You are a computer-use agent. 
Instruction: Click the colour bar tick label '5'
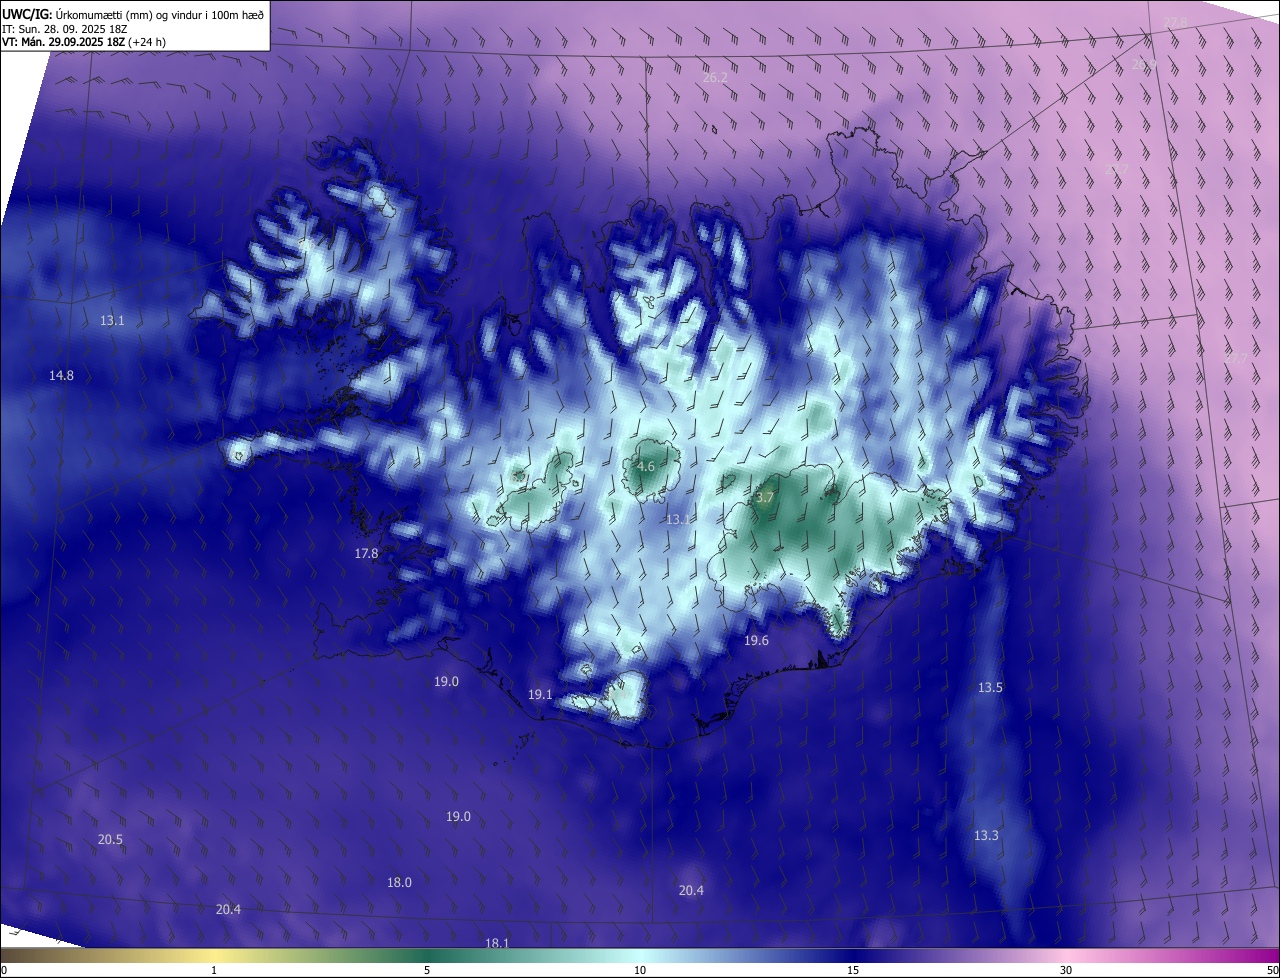click(x=427, y=970)
